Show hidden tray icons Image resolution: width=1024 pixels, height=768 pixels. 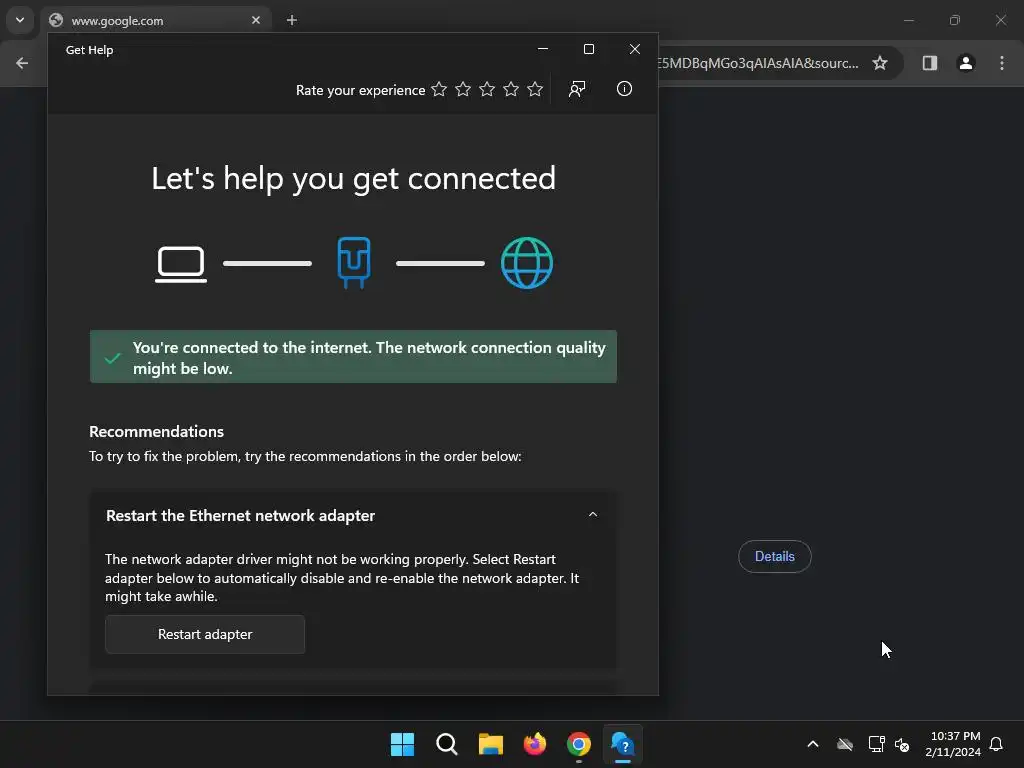pyautogui.click(x=813, y=744)
